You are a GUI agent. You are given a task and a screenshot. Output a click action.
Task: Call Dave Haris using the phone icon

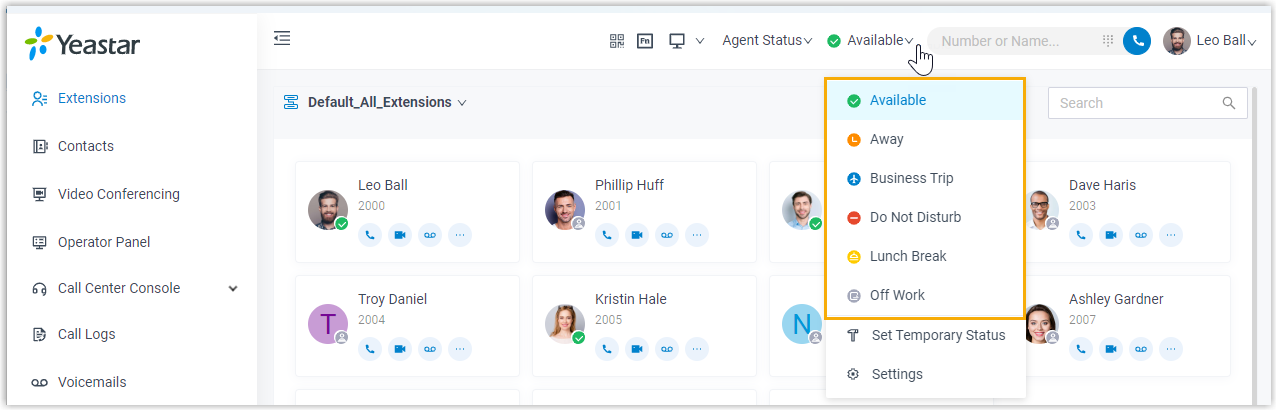(1081, 235)
